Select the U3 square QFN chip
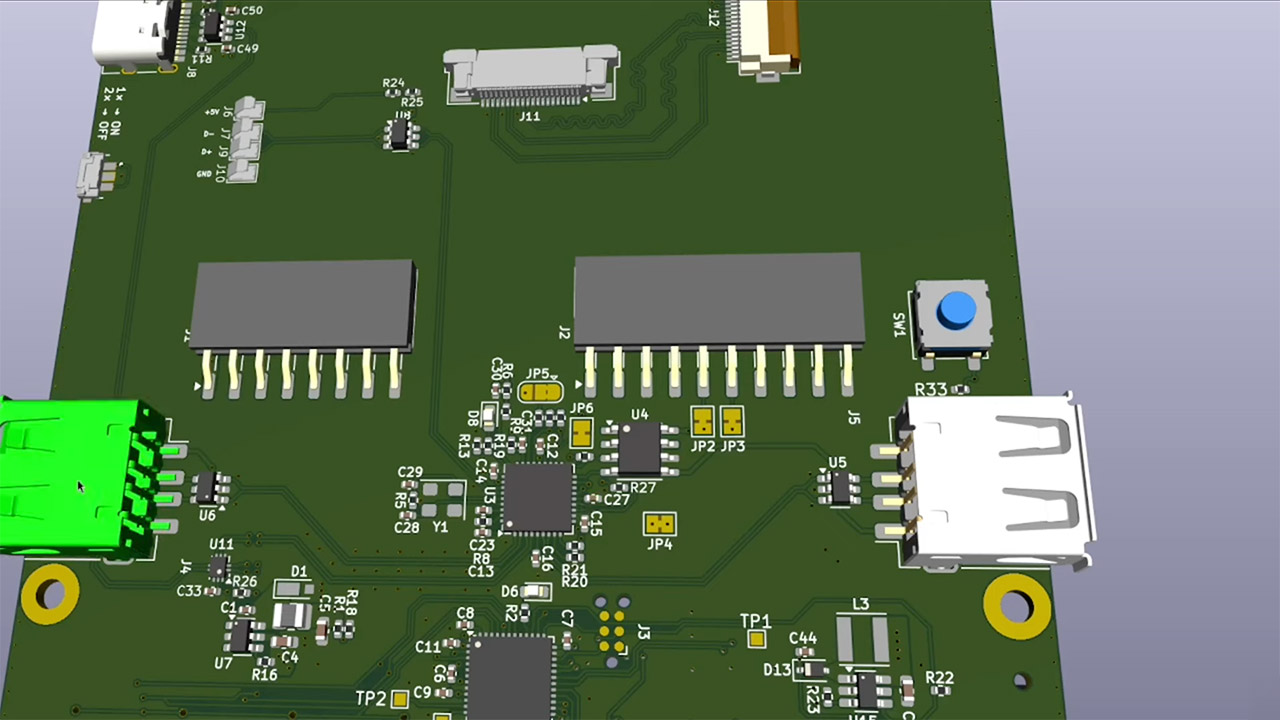 point(538,498)
